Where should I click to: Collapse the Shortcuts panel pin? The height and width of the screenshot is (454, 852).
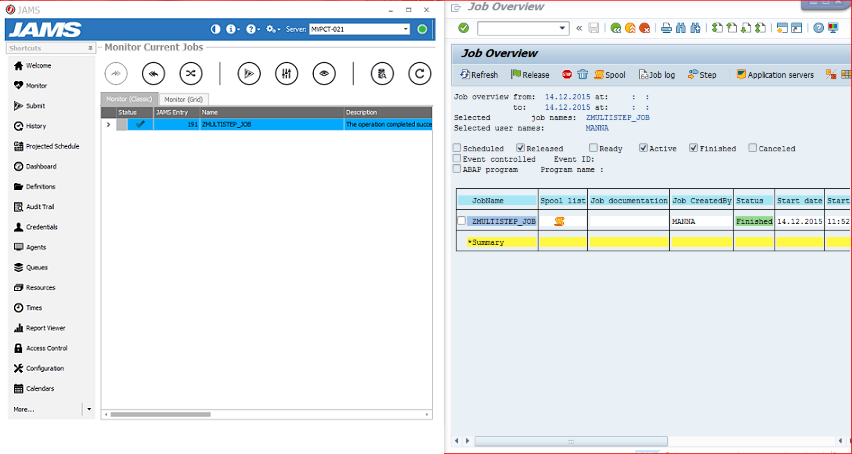(90, 48)
